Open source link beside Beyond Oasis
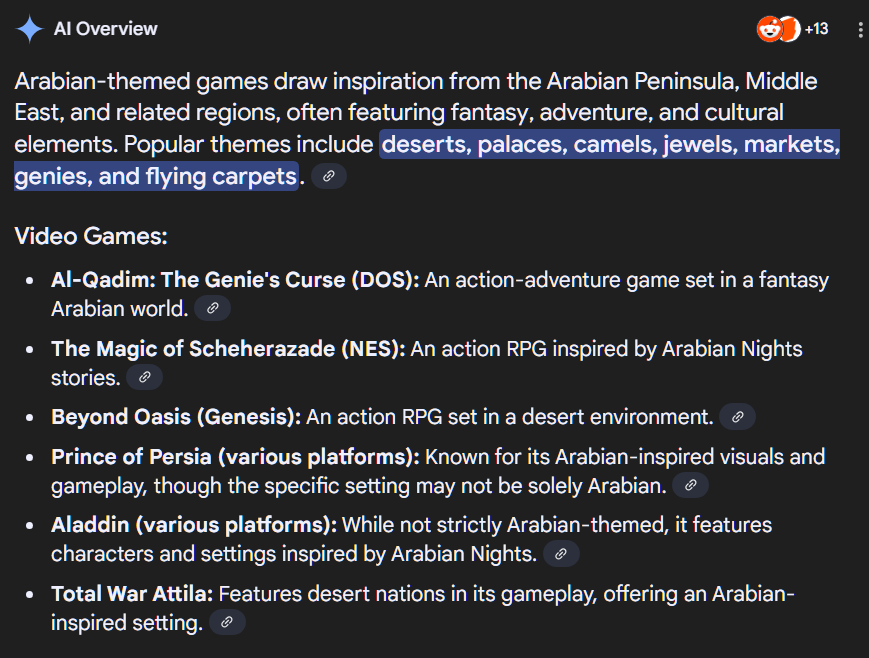869x658 pixels. point(737,417)
